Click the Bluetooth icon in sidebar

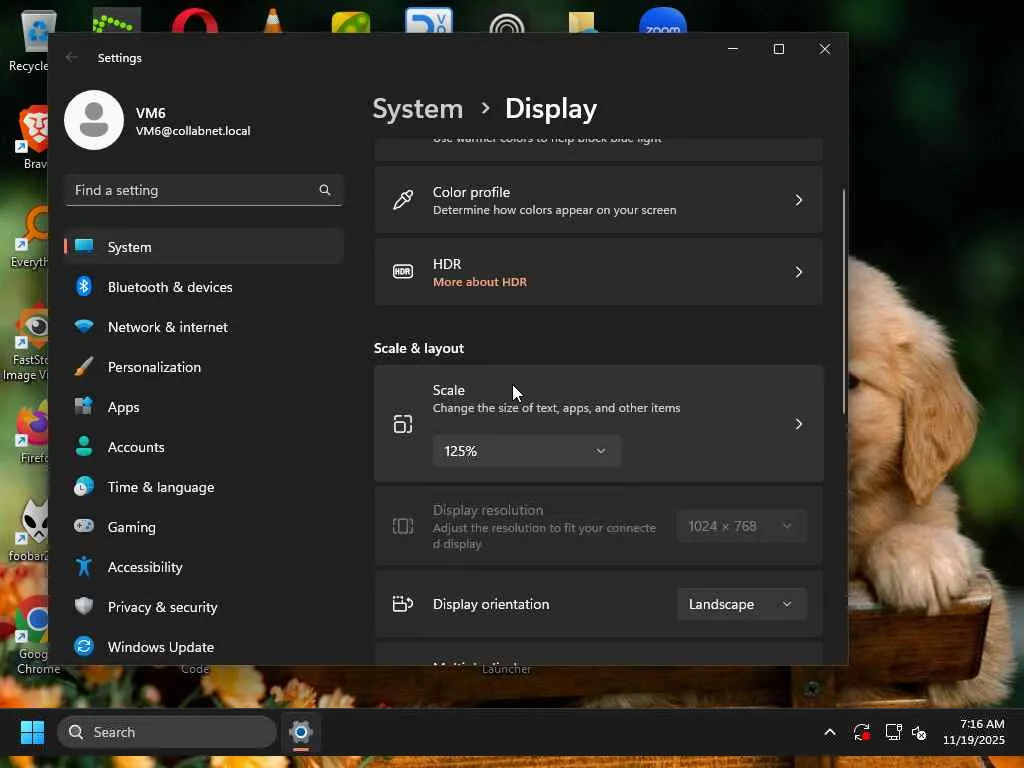(x=84, y=286)
